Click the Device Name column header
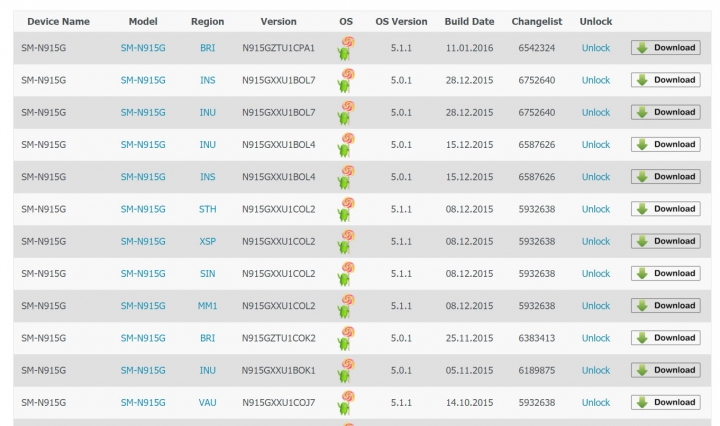720x426 pixels. tap(58, 22)
